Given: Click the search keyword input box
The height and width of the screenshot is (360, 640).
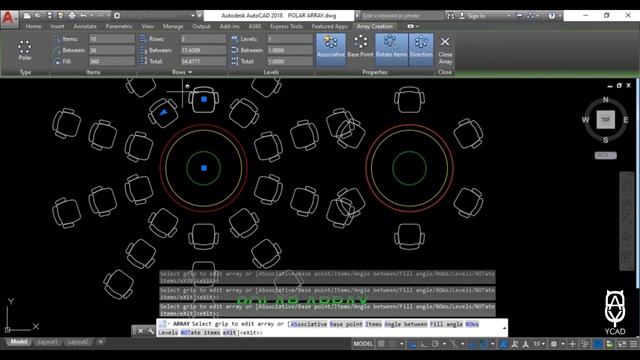Looking at the screenshot, I should point(402,16).
